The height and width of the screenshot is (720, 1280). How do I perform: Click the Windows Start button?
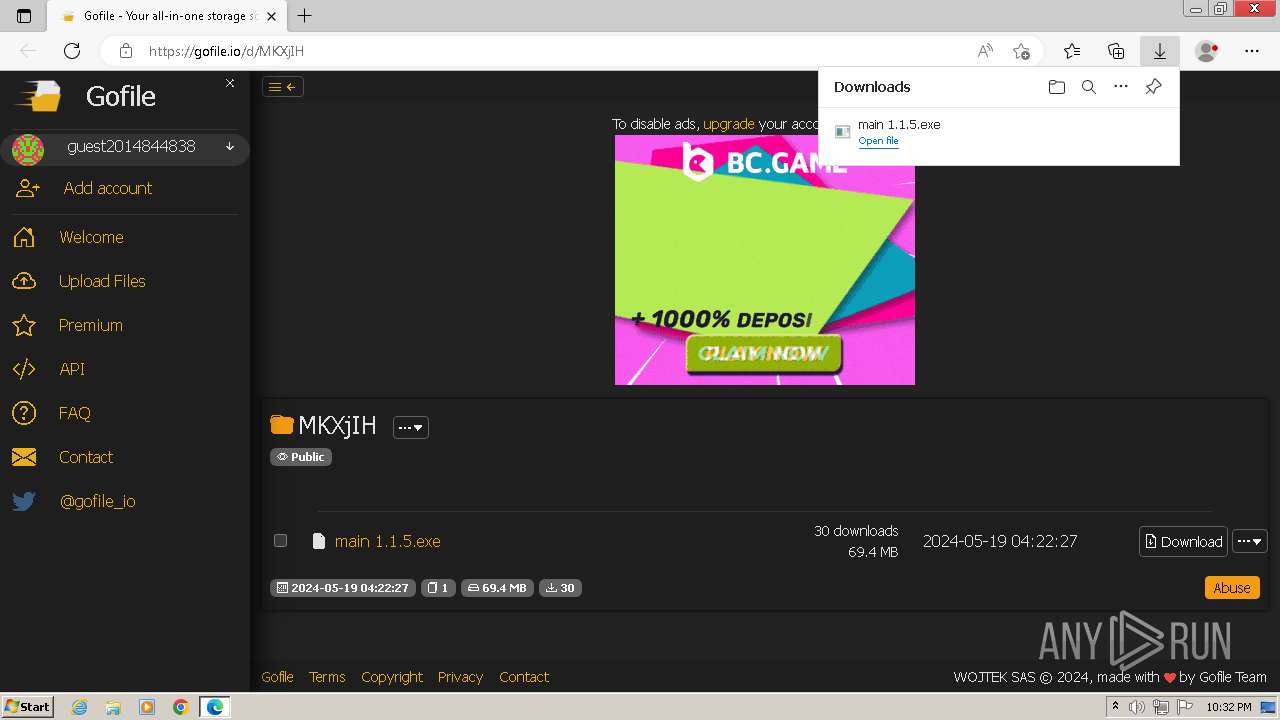pyautogui.click(x=27, y=707)
